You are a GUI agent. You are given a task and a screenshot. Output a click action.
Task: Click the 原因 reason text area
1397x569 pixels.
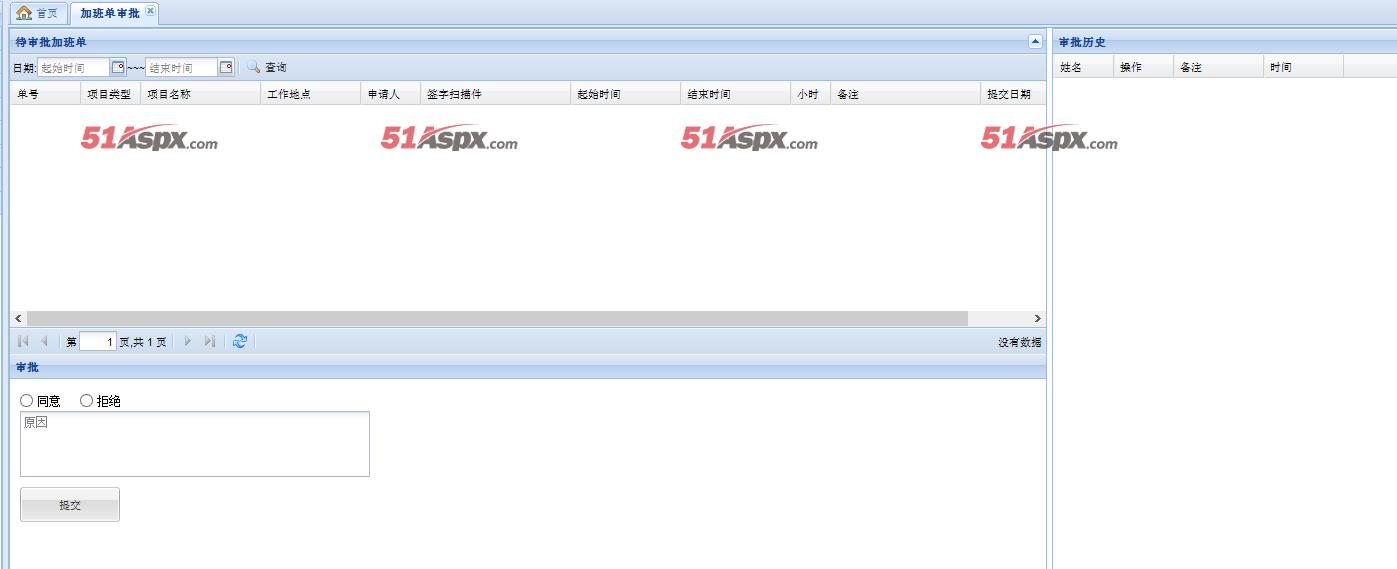tap(195, 444)
